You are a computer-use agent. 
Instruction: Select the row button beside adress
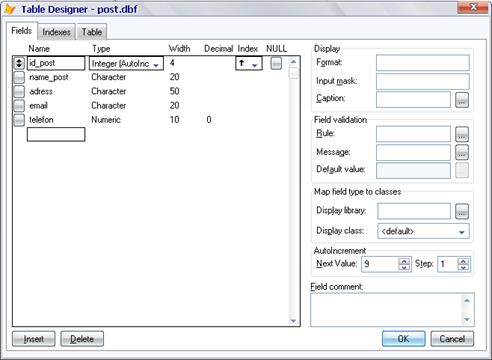(19, 92)
